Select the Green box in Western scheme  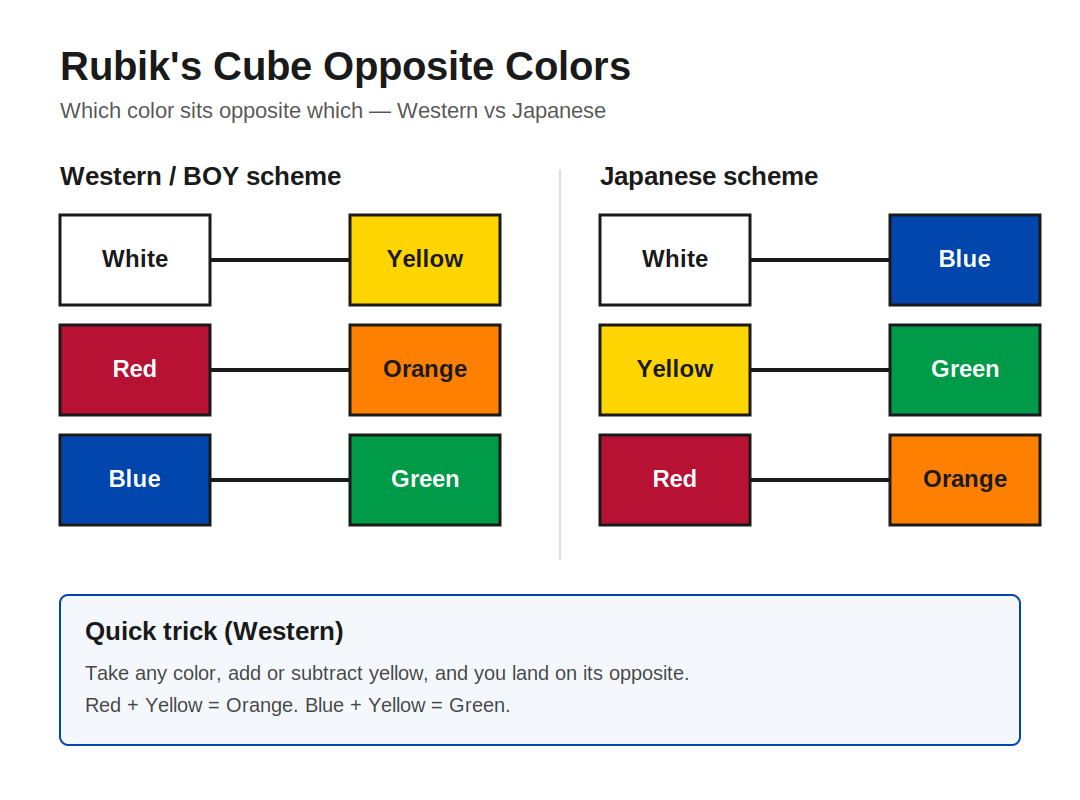pos(425,480)
